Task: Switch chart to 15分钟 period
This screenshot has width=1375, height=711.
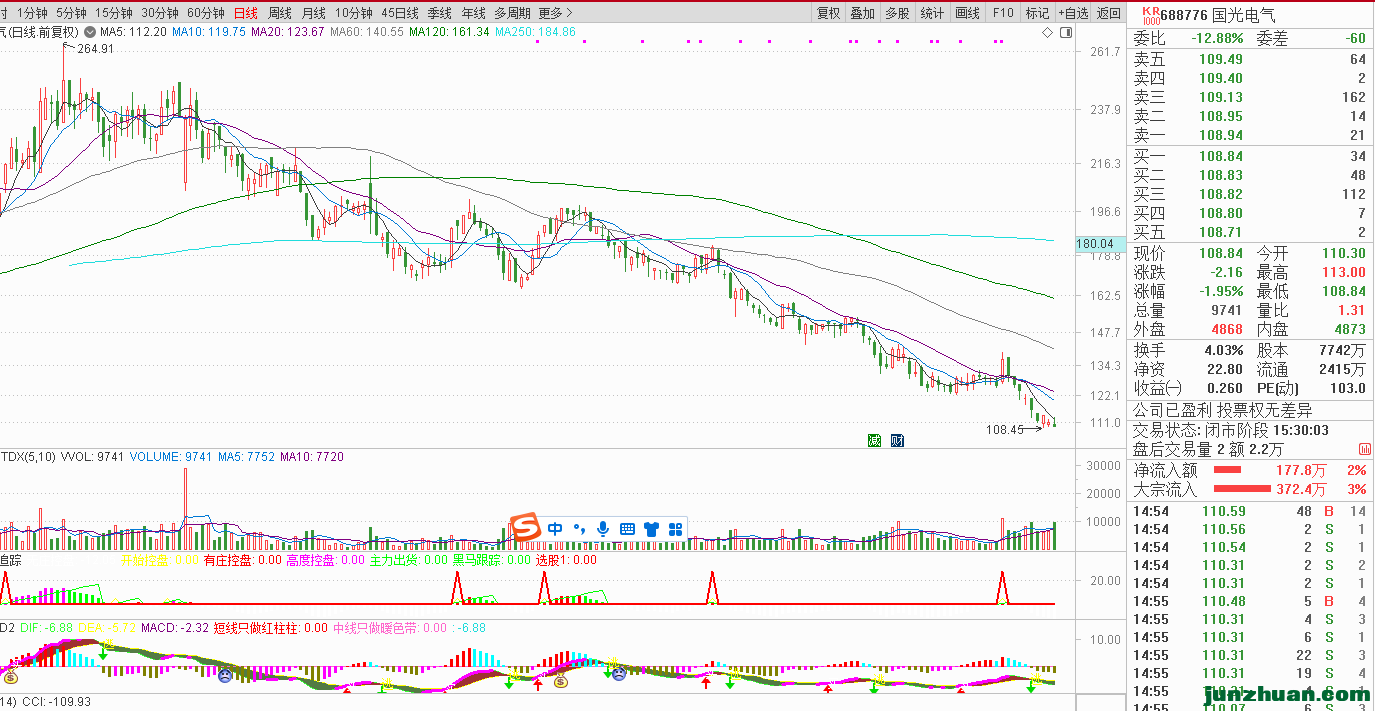Action: coord(113,13)
